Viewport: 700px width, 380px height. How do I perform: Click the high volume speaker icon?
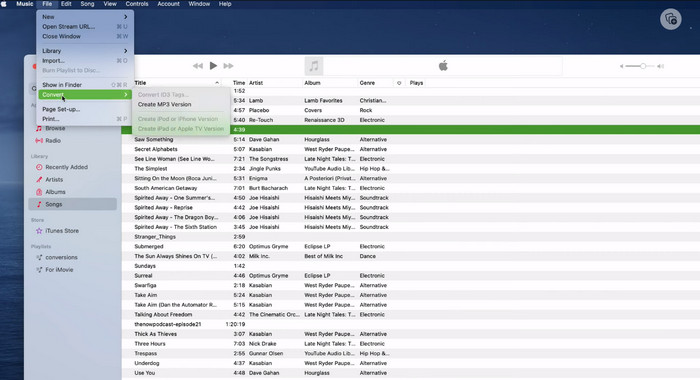click(661, 66)
